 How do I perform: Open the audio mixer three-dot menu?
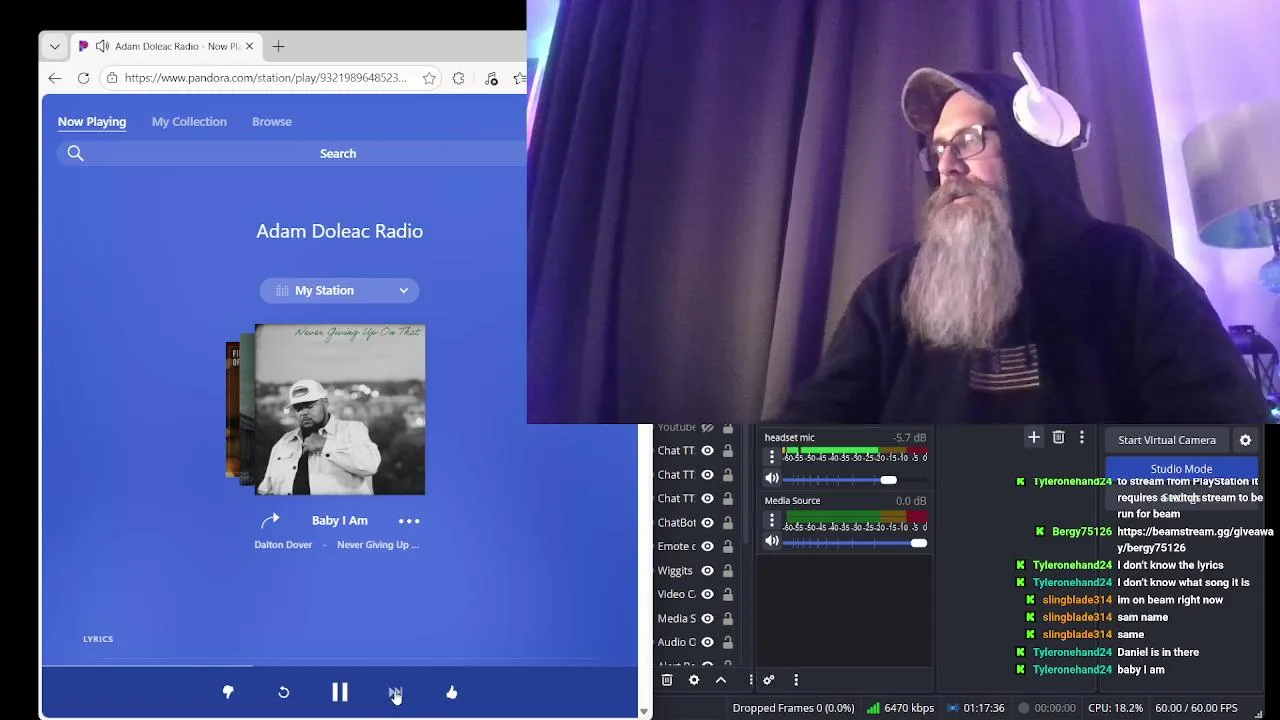tap(796, 680)
